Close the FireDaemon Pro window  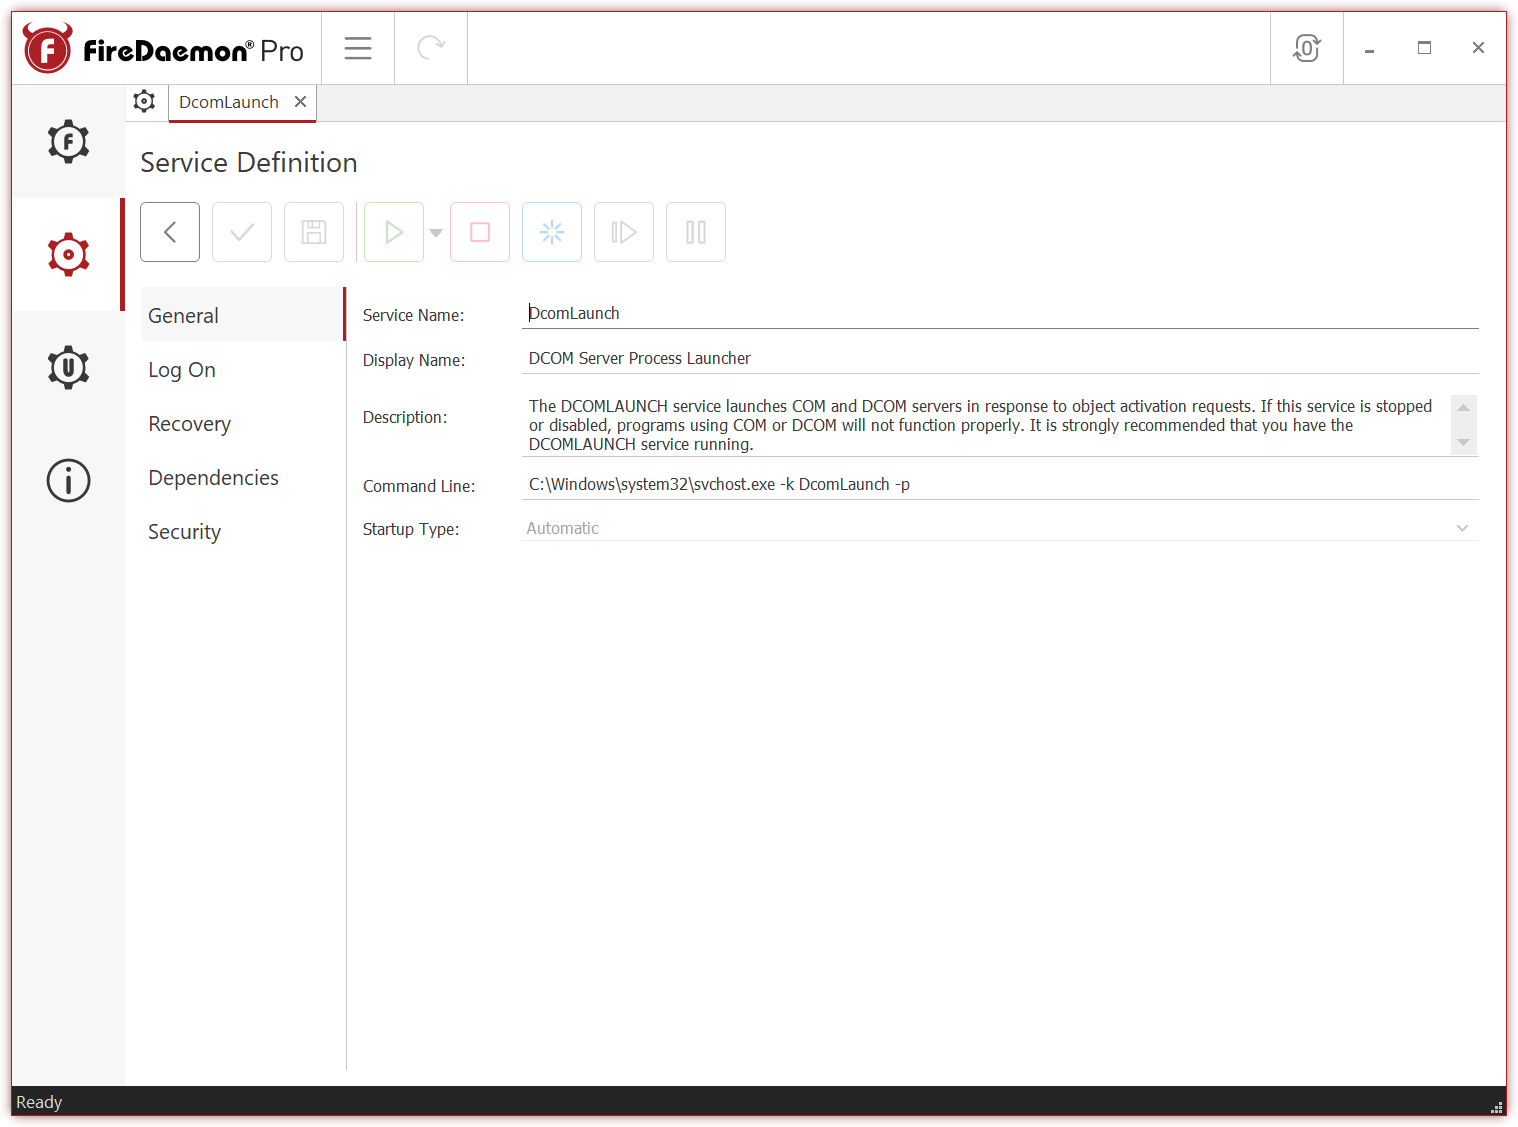click(1478, 48)
